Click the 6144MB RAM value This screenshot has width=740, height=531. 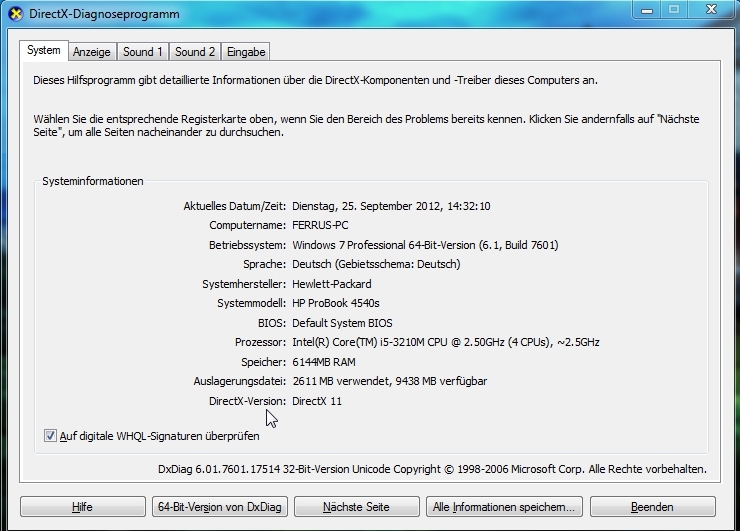coord(324,362)
